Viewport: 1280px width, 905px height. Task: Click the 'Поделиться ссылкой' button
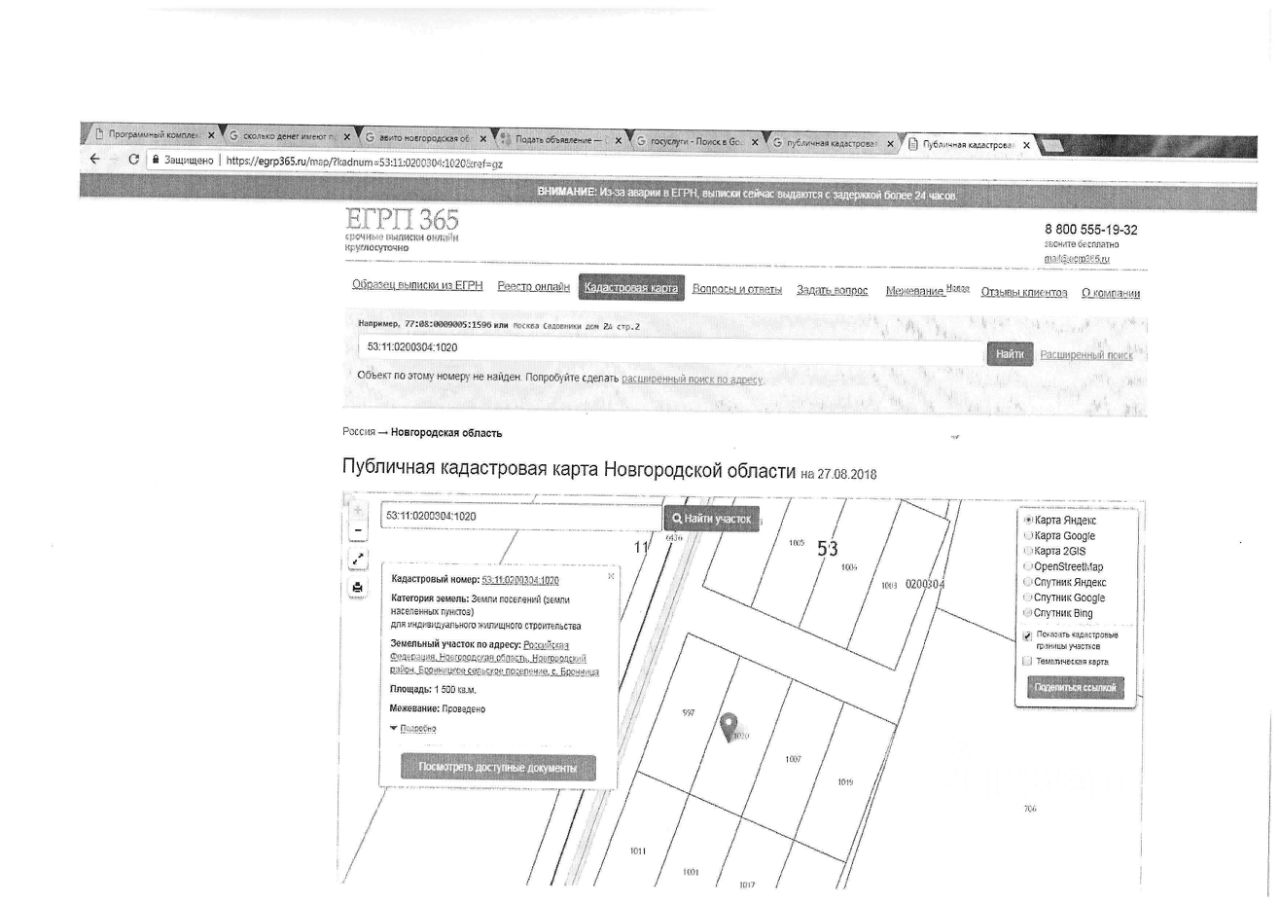(x=1074, y=688)
